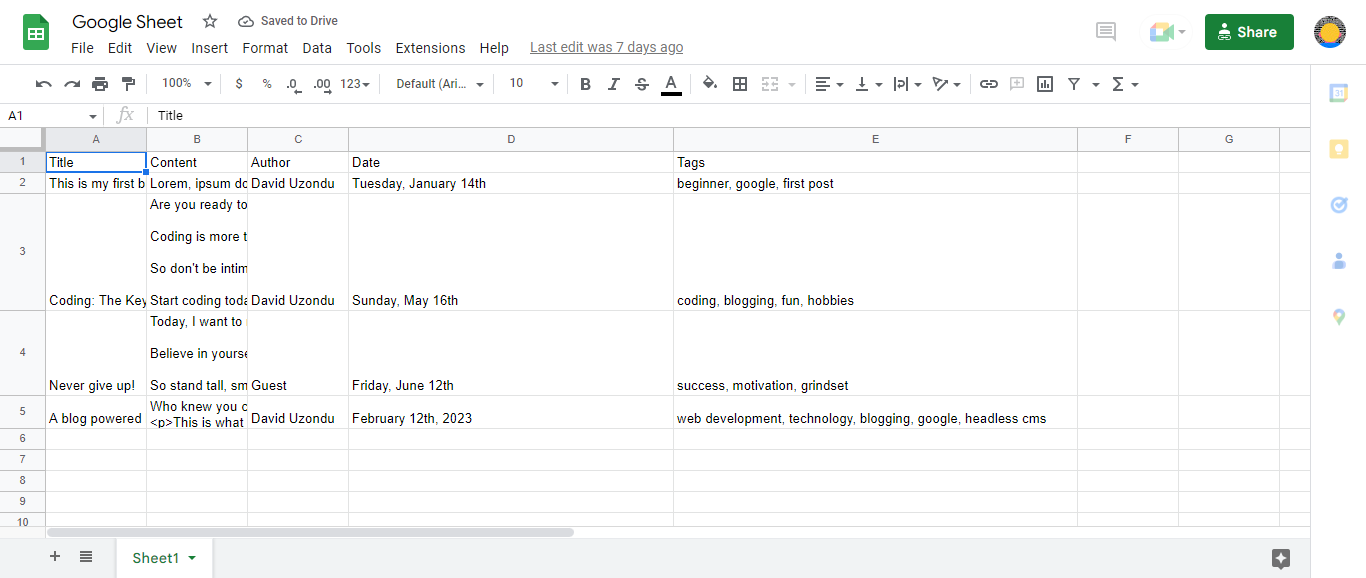Open Google Keep in side panel
The height and width of the screenshot is (578, 1366).
pyautogui.click(x=1338, y=149)
